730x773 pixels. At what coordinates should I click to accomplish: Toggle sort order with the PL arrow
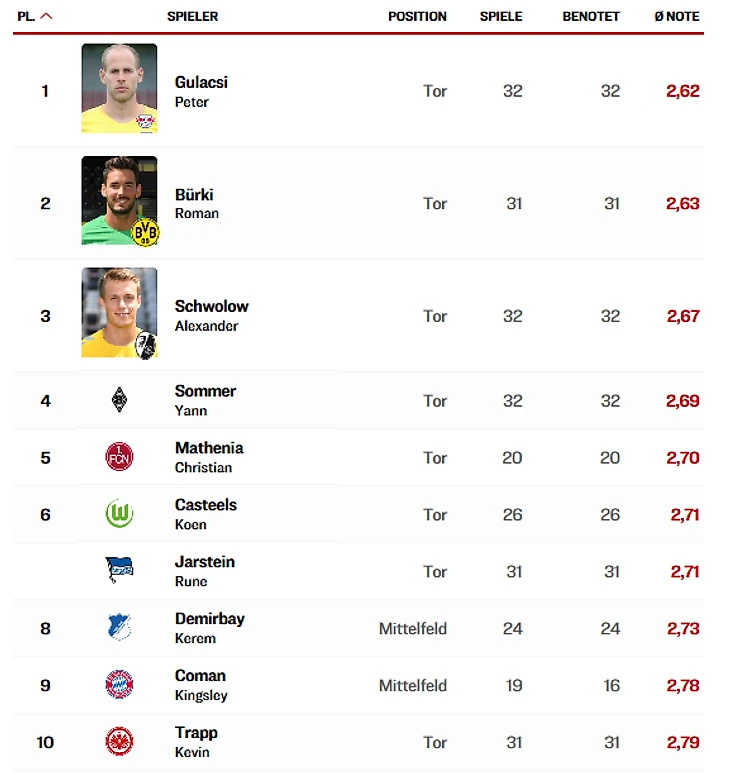coord(46,17)
